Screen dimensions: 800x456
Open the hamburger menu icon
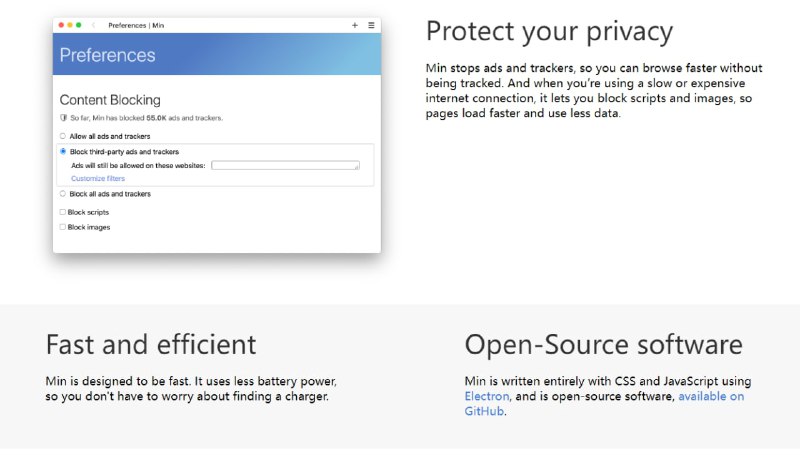coord(371,25)
